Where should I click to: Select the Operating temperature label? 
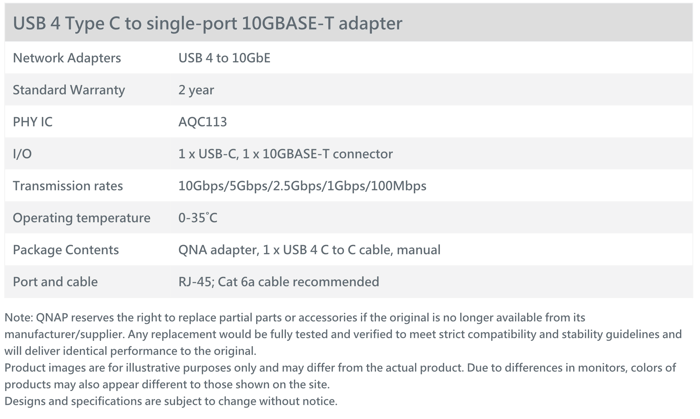point(82,218)
